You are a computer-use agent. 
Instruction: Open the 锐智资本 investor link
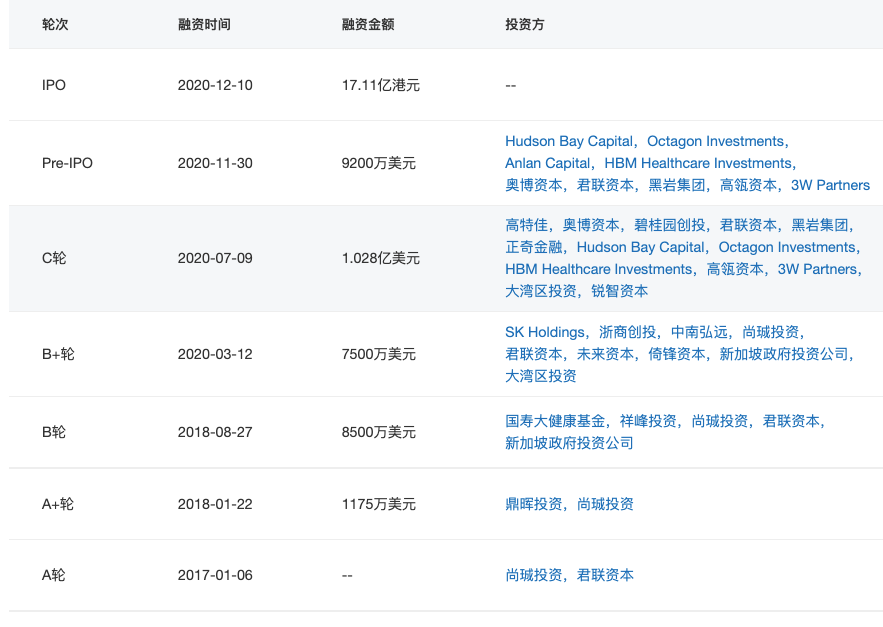tap(619, 291)
